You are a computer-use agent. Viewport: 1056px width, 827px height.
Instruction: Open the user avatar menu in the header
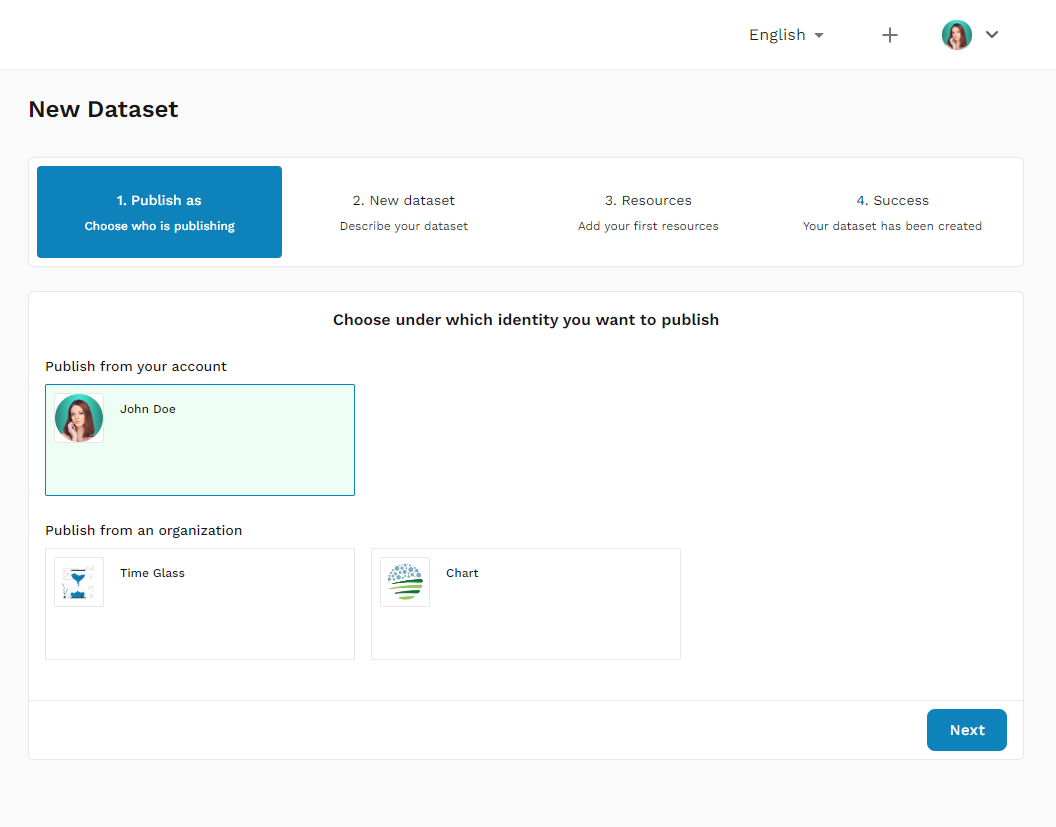tap(957, 34)
